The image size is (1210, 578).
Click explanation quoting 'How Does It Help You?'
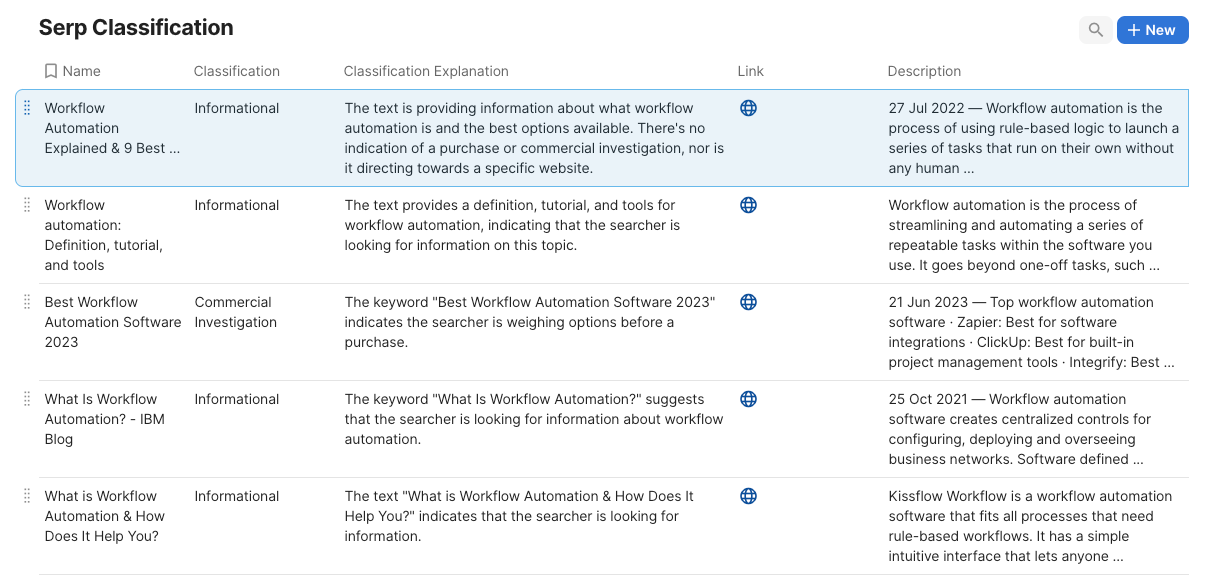(x=519, y=516)
